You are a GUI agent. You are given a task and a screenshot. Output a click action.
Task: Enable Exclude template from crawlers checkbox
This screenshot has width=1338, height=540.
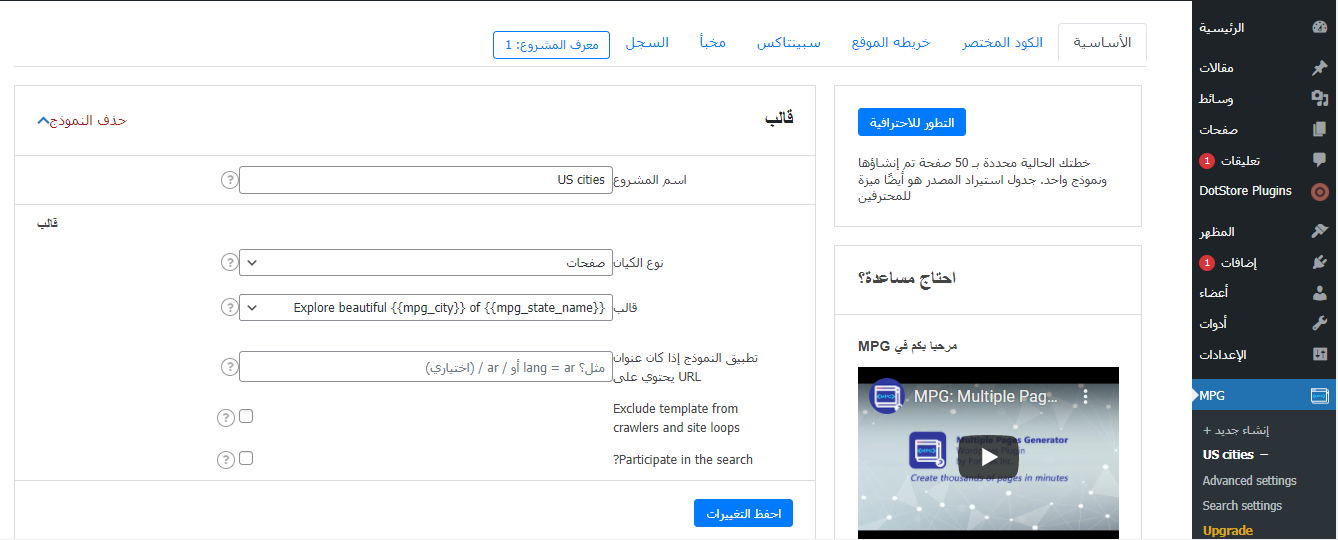[246, 416]
